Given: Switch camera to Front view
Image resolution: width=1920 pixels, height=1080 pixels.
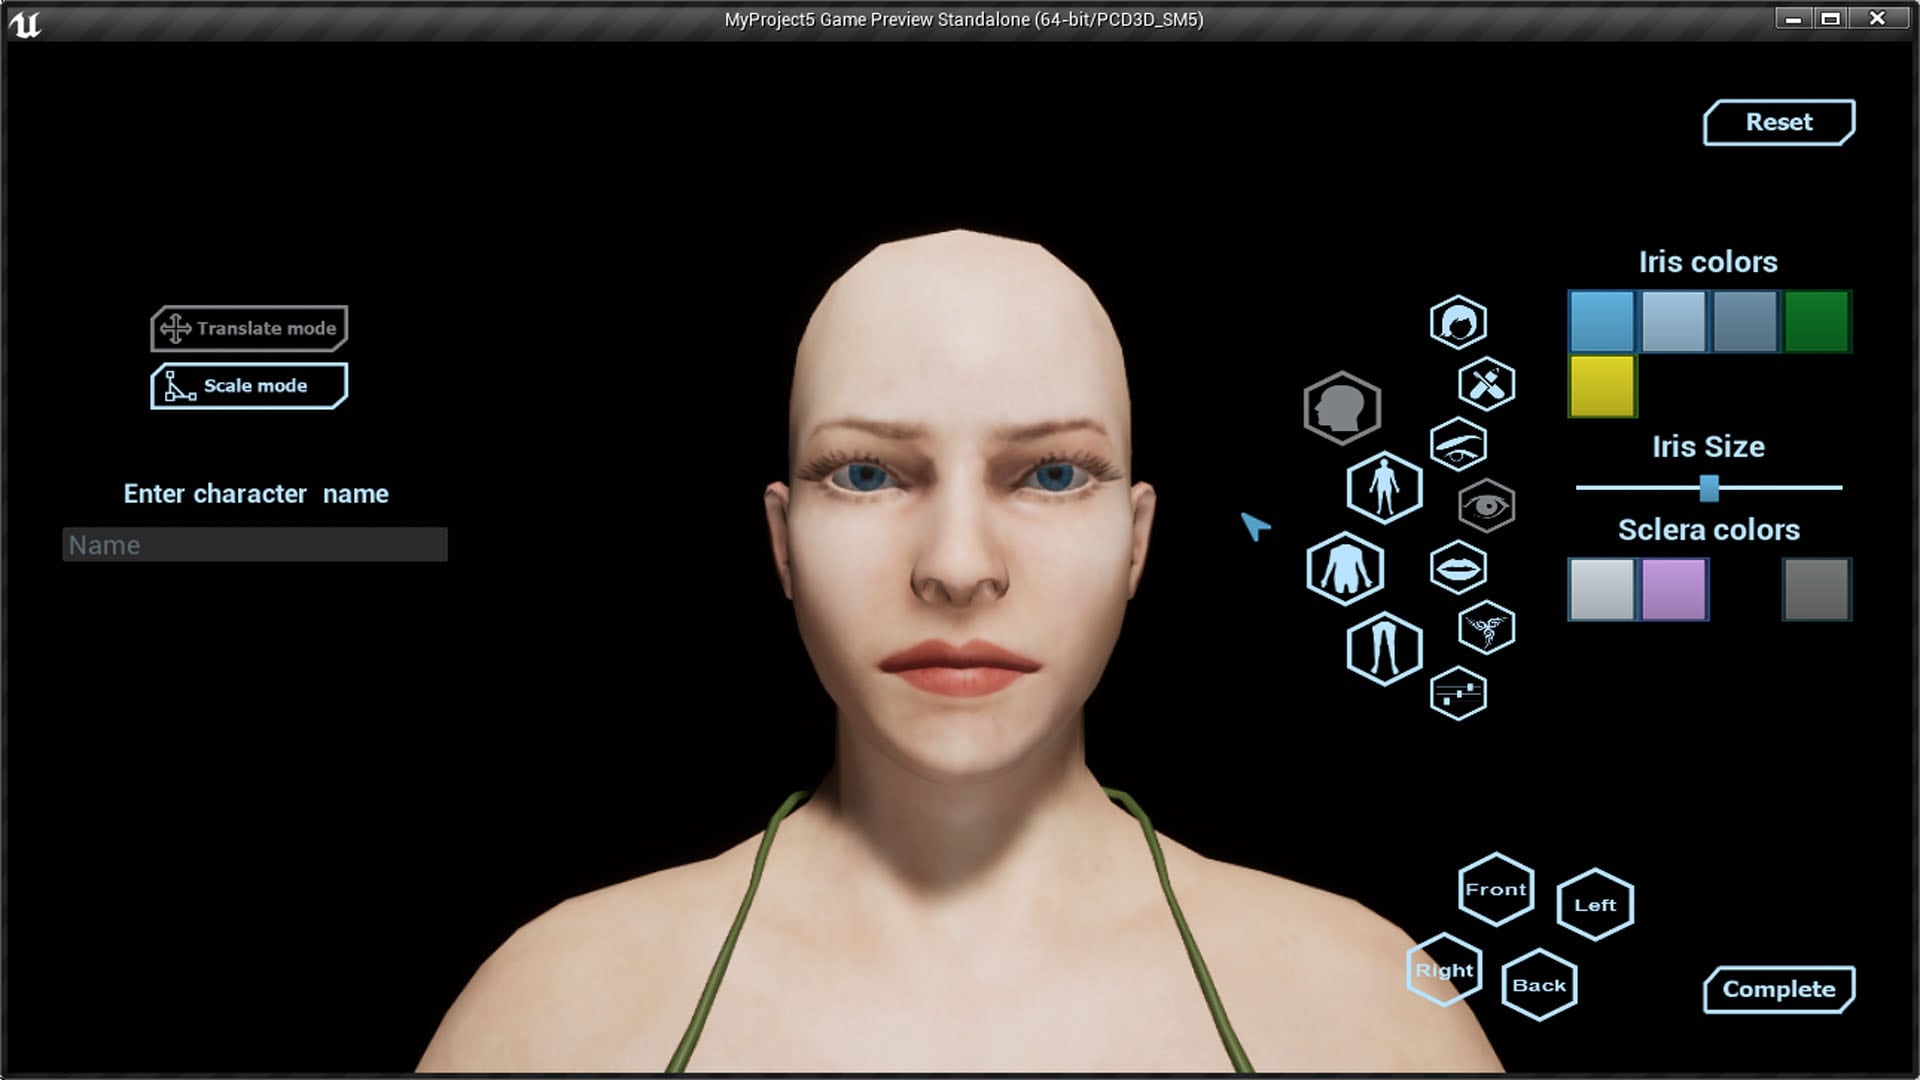Looking at the screenshot, I should [1494, 888].
